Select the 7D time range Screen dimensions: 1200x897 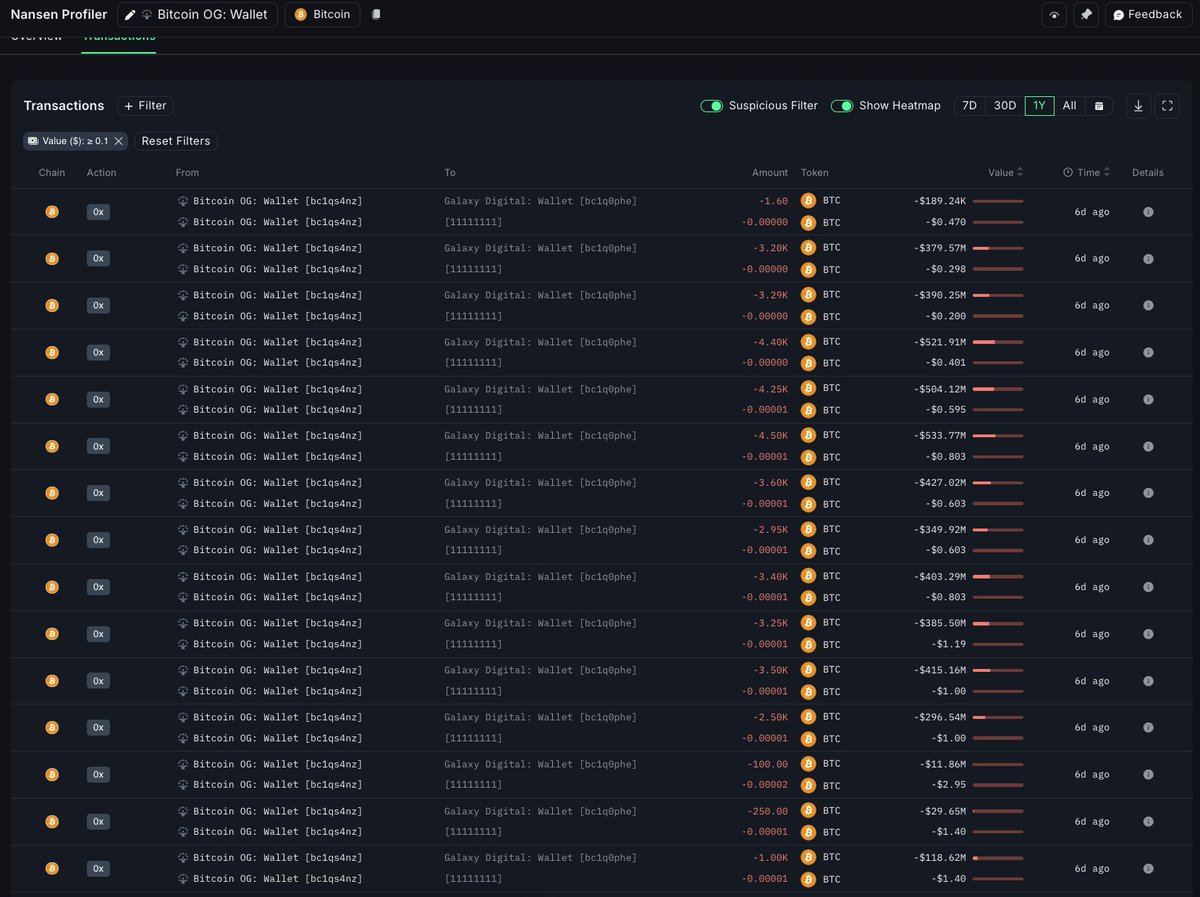(x=969, y=106)
